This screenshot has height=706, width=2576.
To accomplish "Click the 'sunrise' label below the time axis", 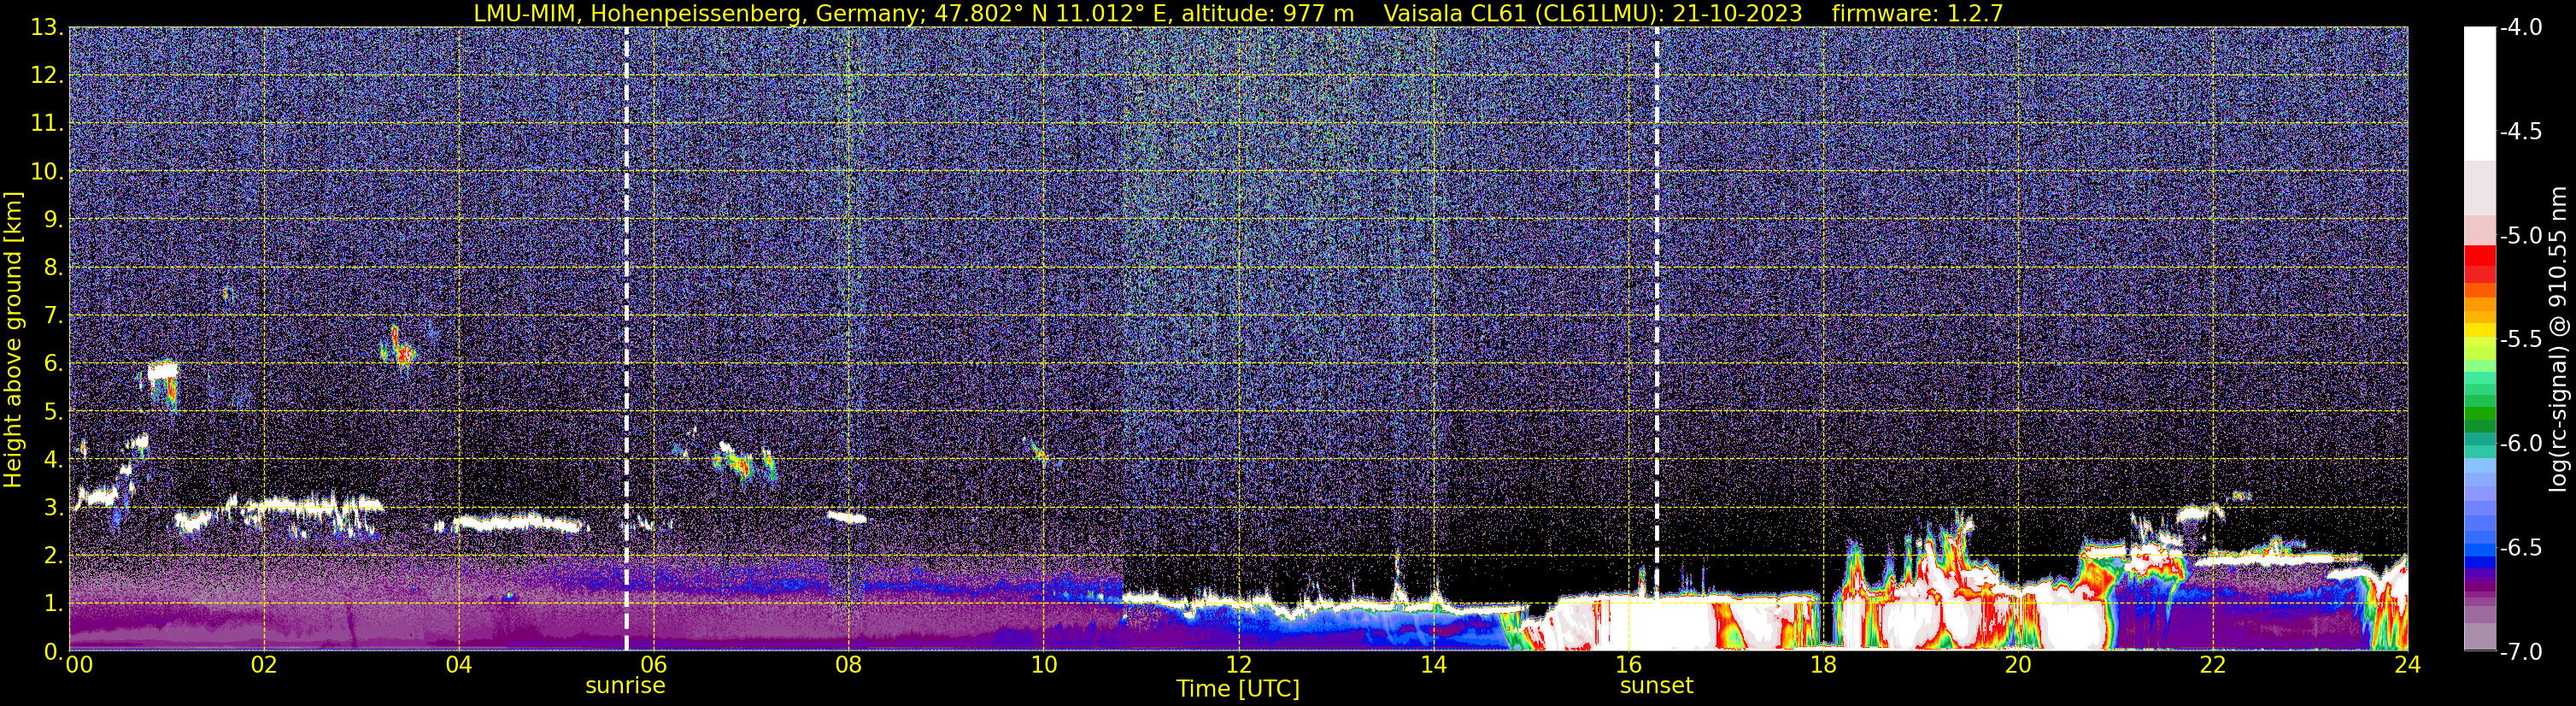I will [625, 685].
